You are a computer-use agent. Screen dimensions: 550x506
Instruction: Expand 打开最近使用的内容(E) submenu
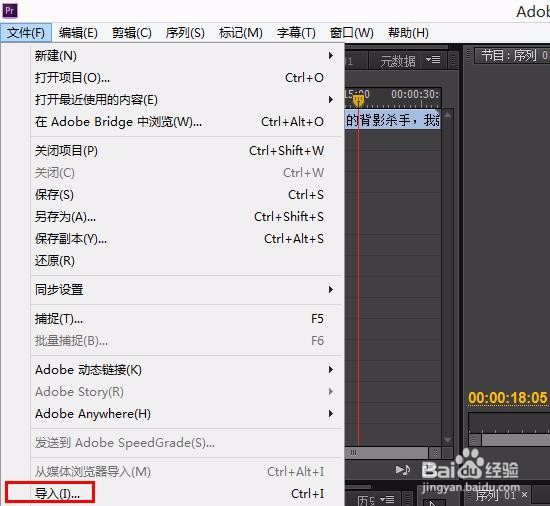point(186,100)
